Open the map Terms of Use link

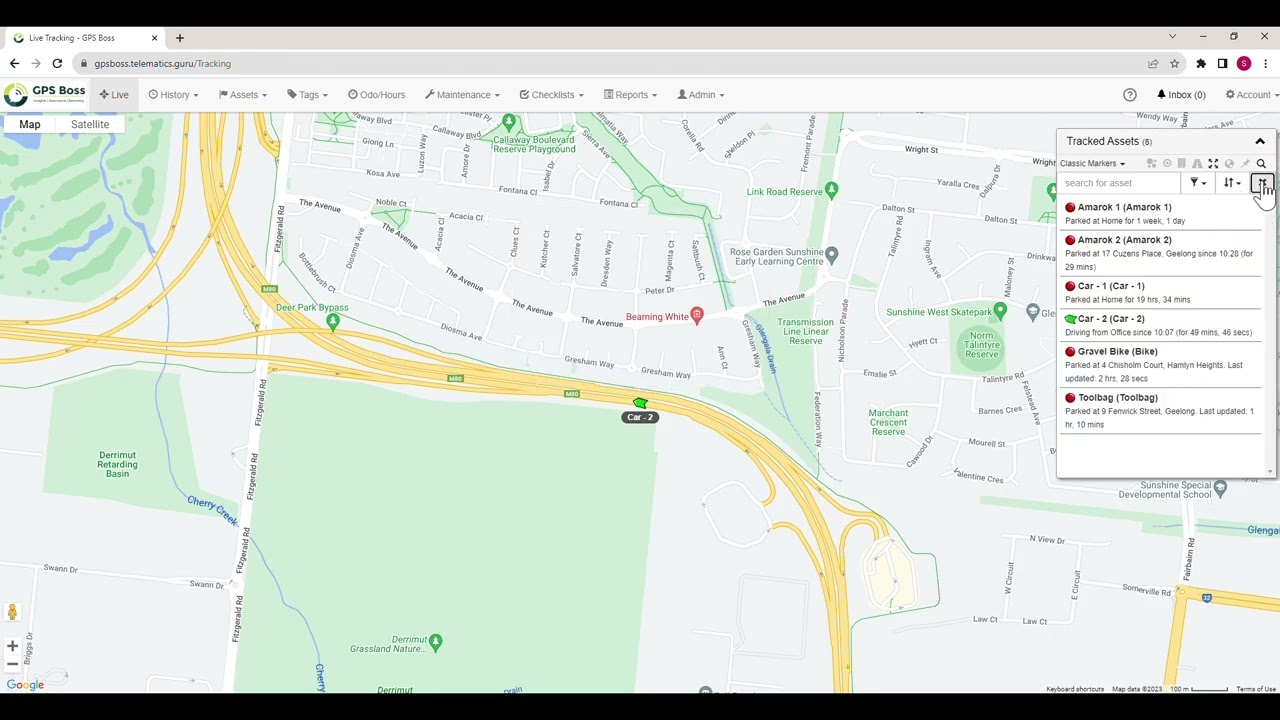(x=1256, y=689)
